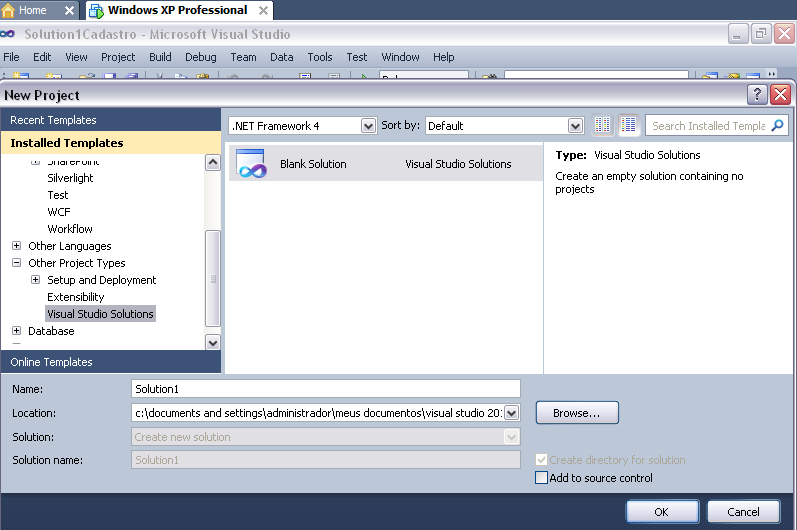Open the Recent Templates section
797x530 pixels.
[x=111, y=120]
